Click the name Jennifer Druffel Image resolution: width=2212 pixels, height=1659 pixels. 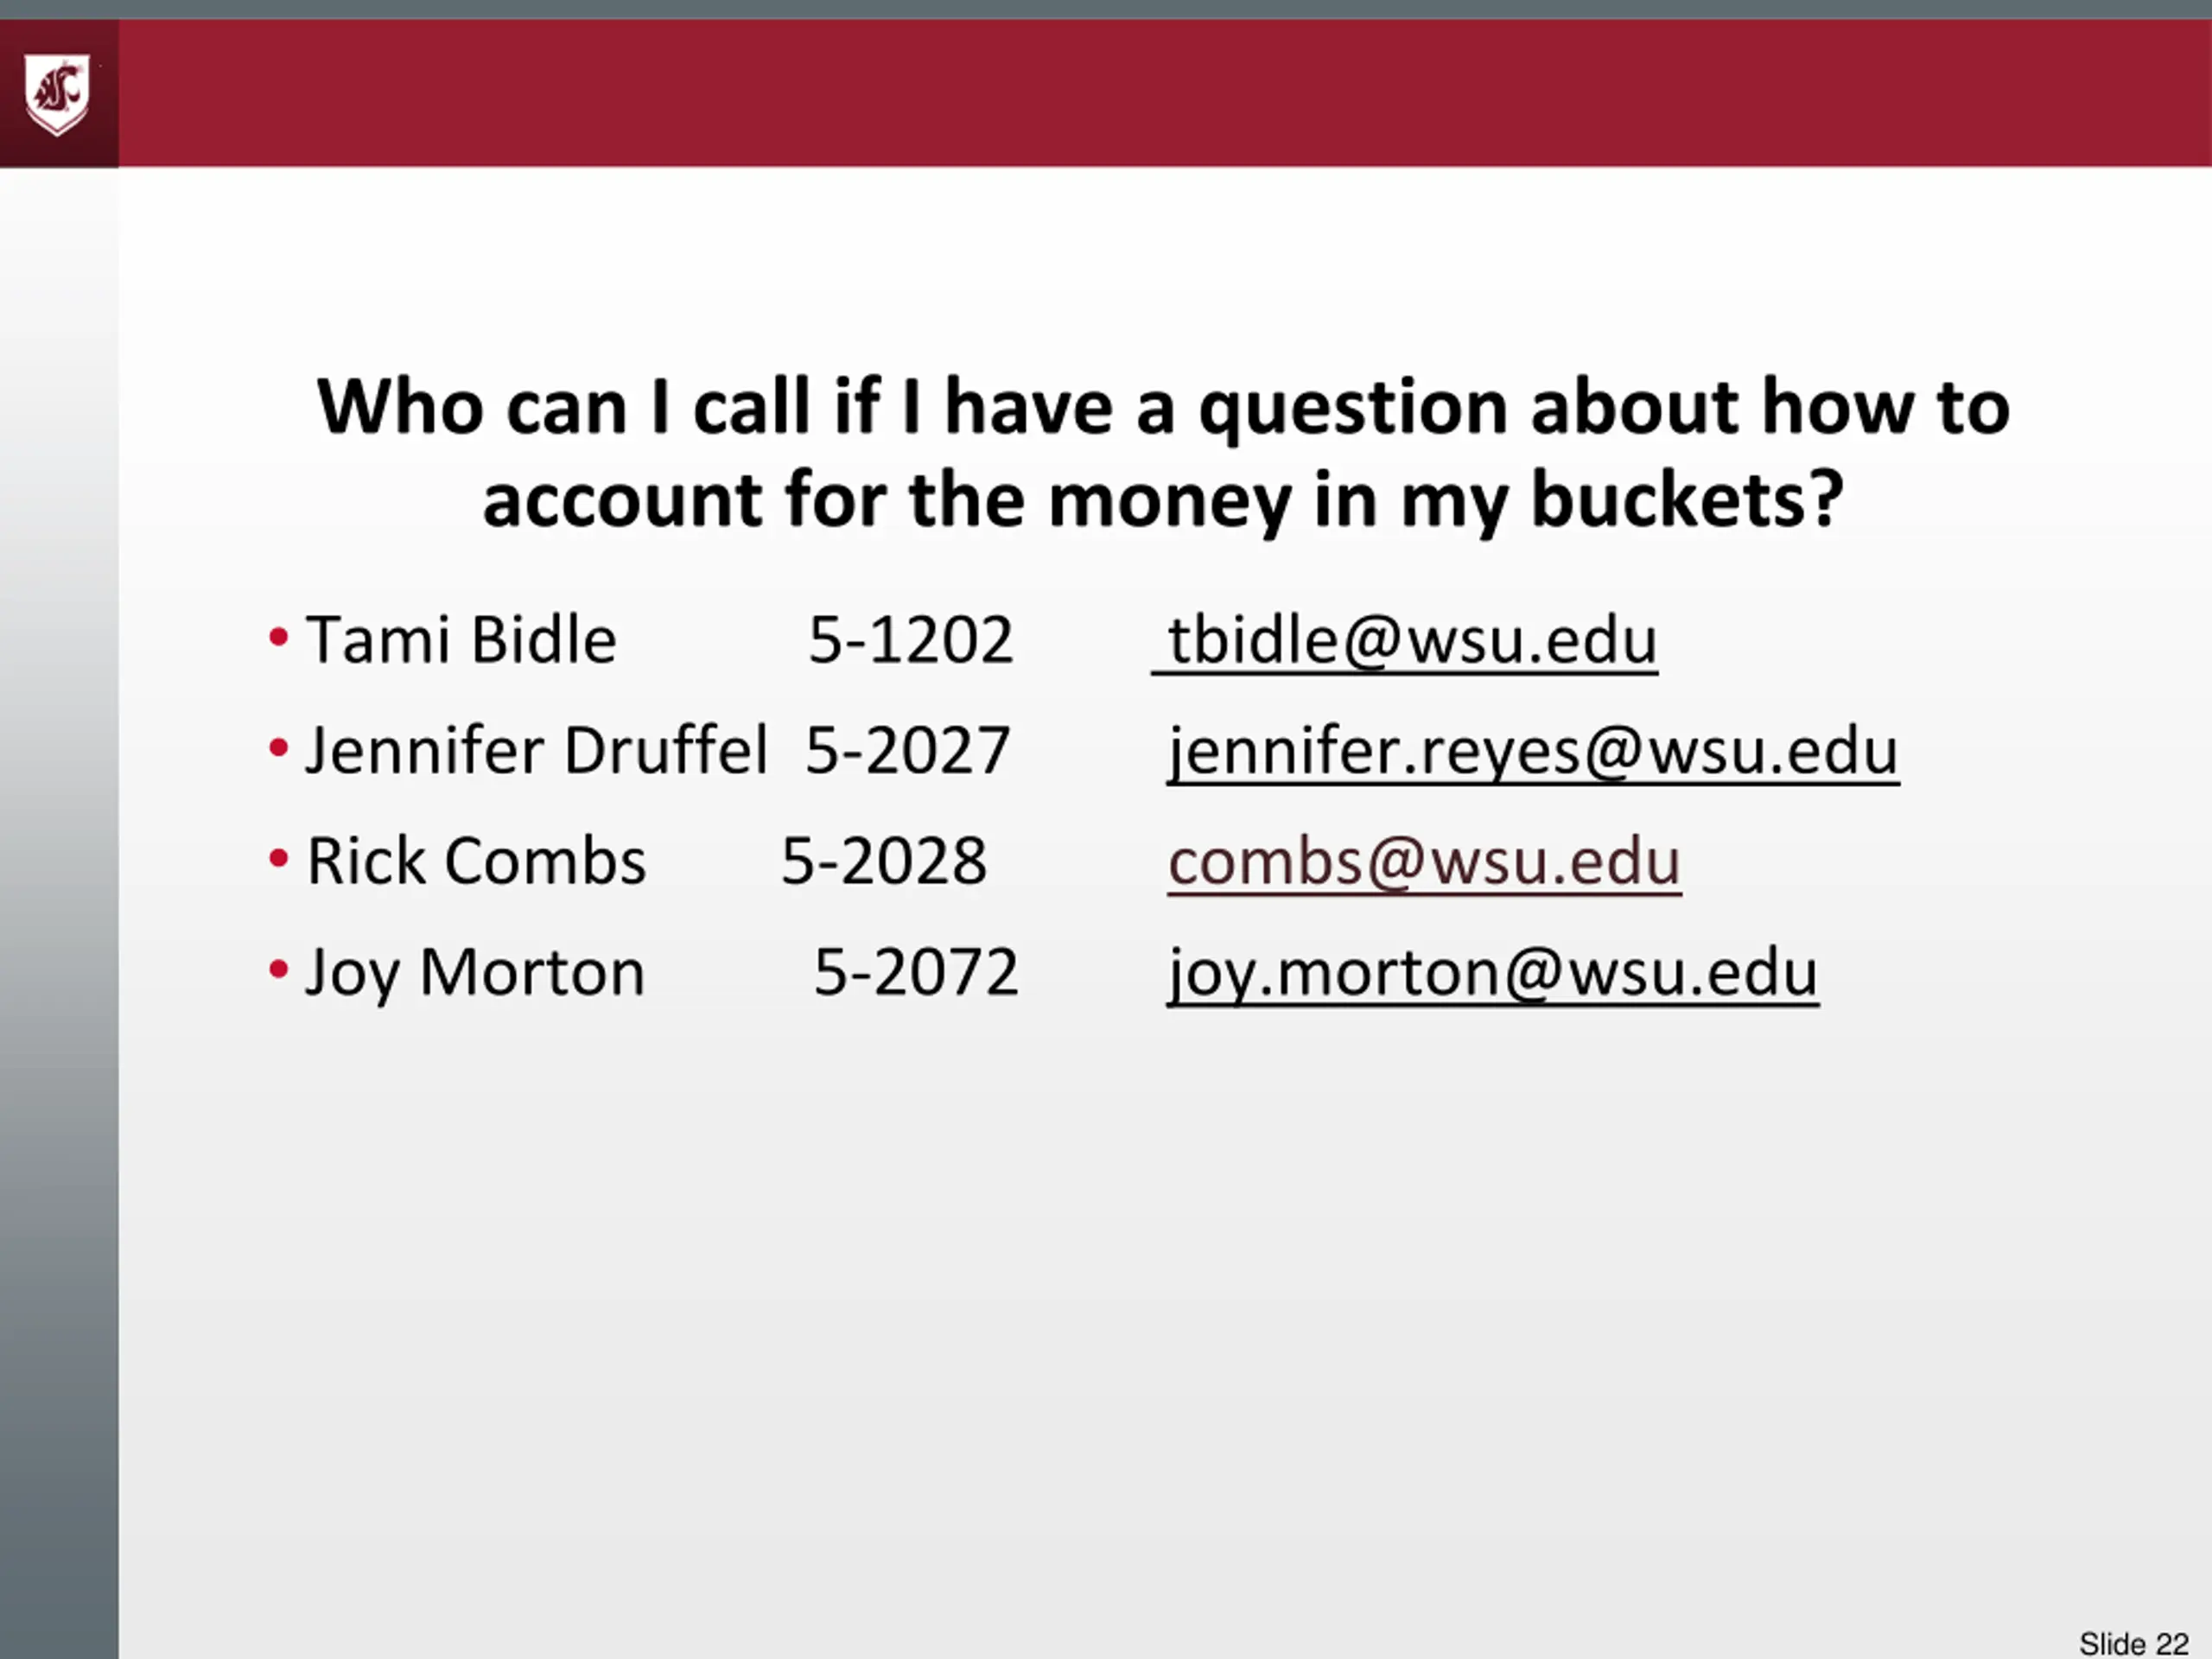536,751
